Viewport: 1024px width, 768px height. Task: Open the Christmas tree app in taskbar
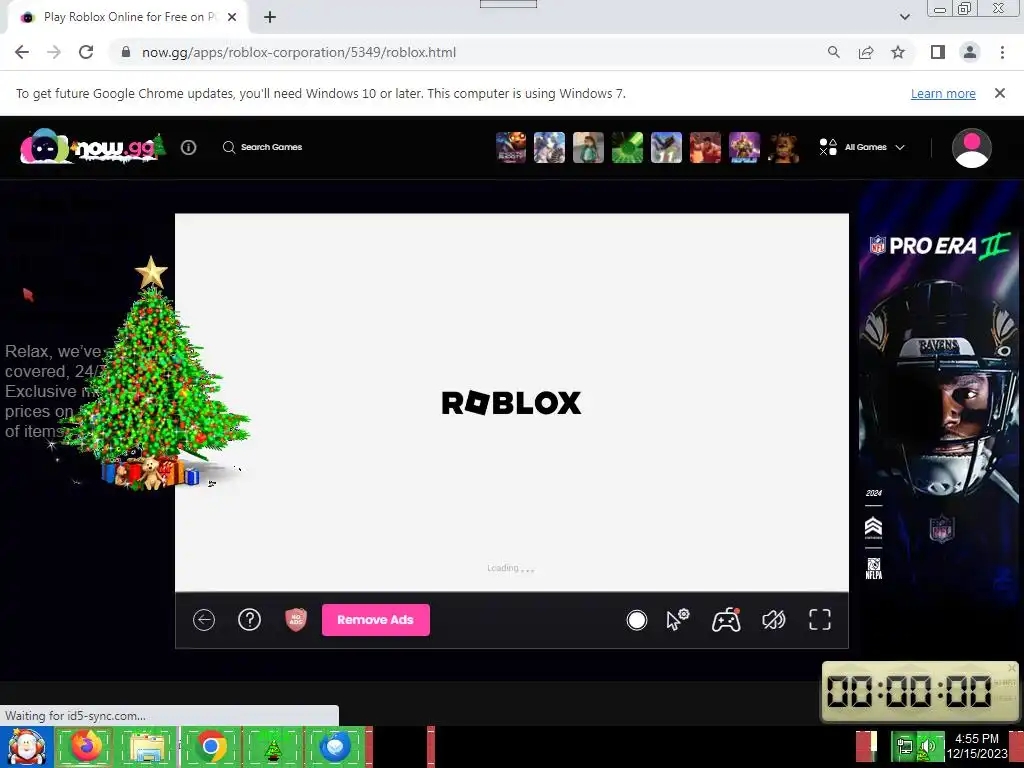[272, 746]
